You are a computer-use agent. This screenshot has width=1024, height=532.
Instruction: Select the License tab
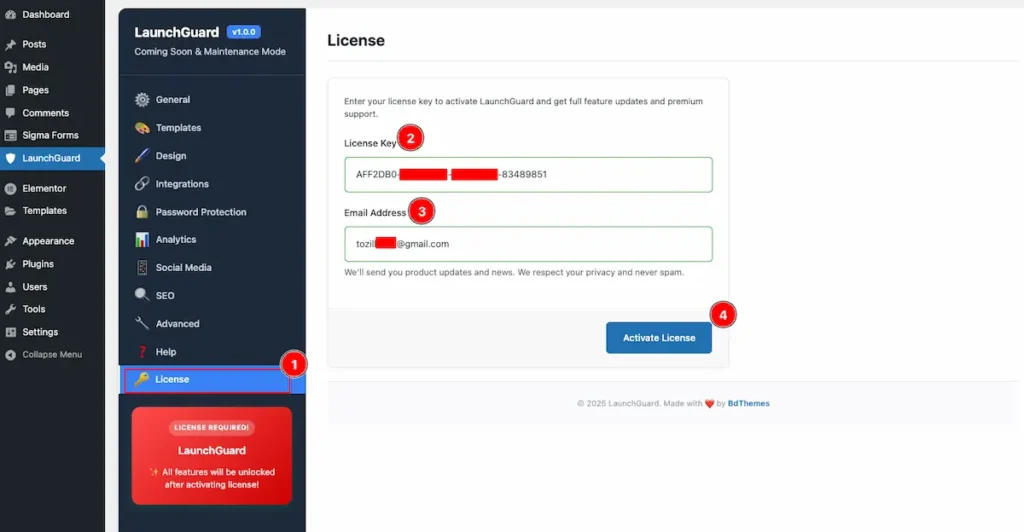click(x=212, y=379)
